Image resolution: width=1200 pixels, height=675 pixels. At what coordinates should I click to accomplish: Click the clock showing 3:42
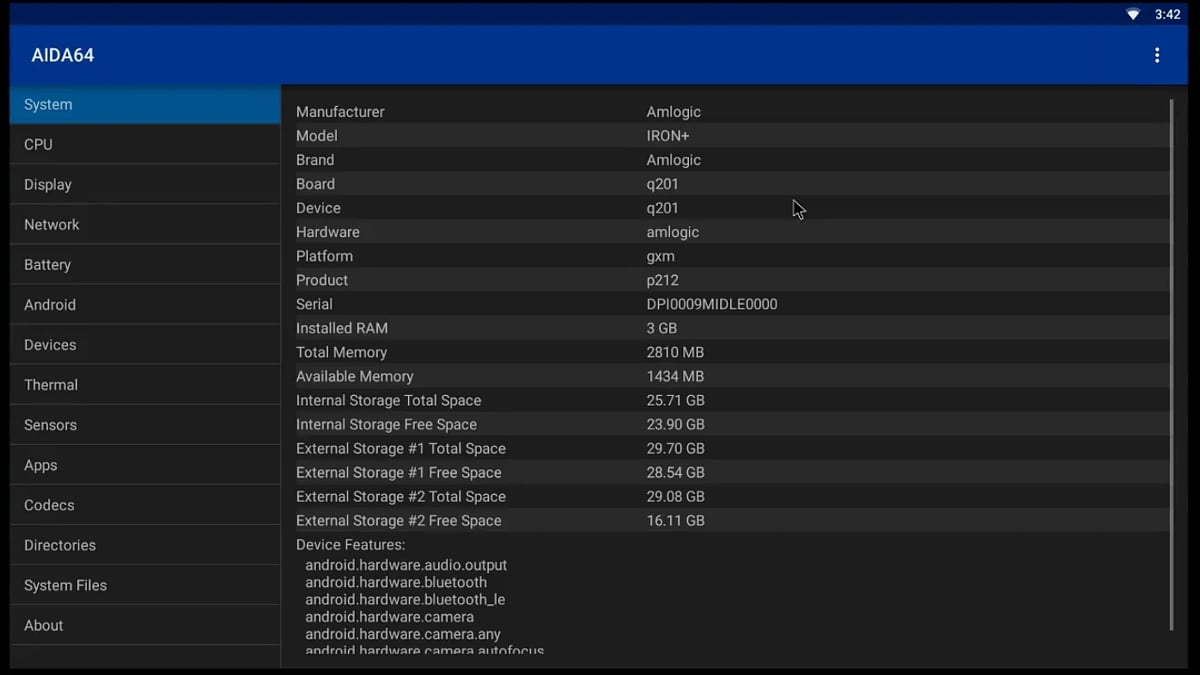(x=1167, y=14)
